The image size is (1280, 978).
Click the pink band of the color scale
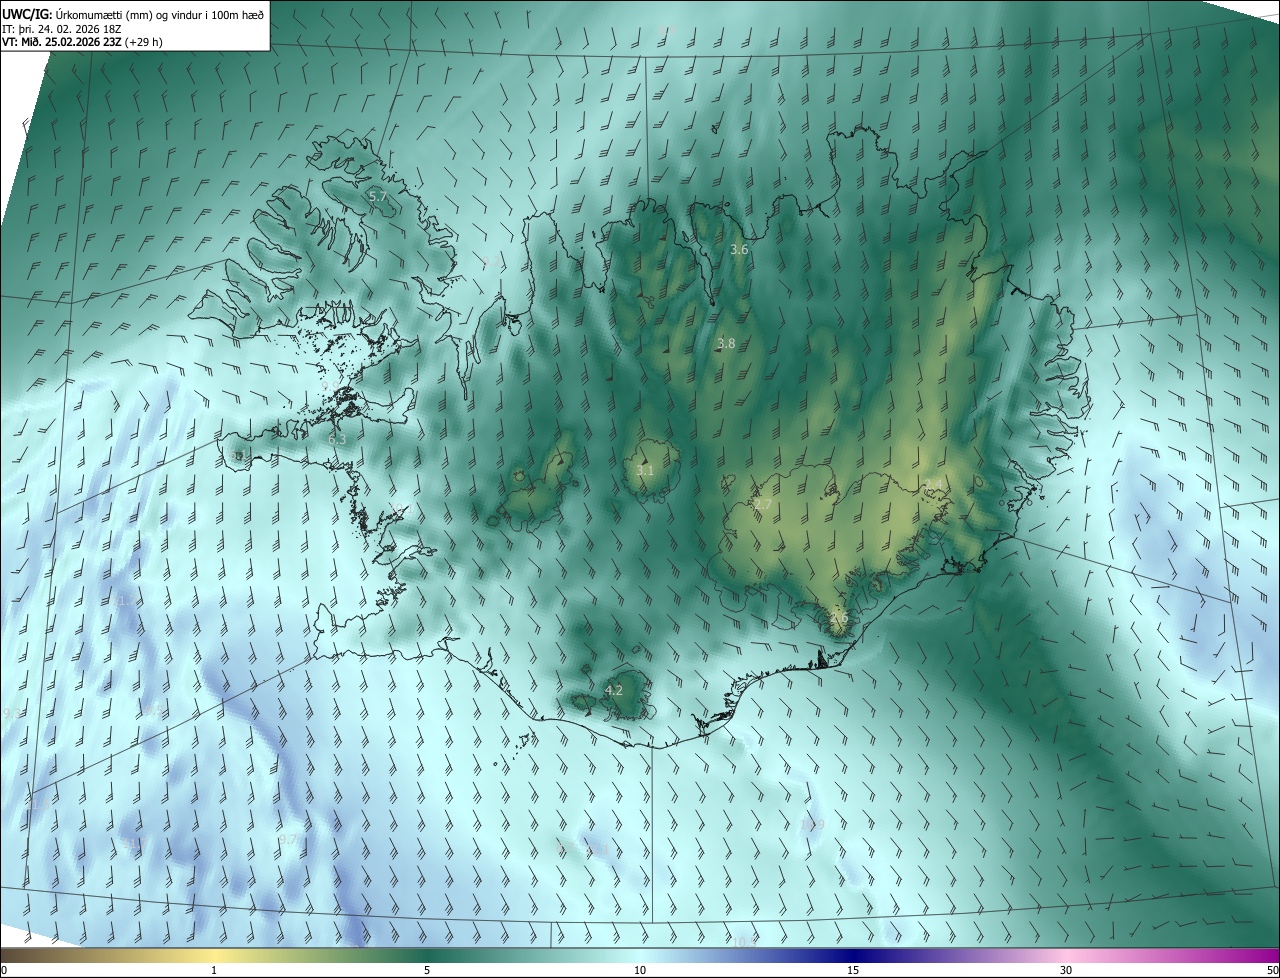click(x=1066, y=956)
